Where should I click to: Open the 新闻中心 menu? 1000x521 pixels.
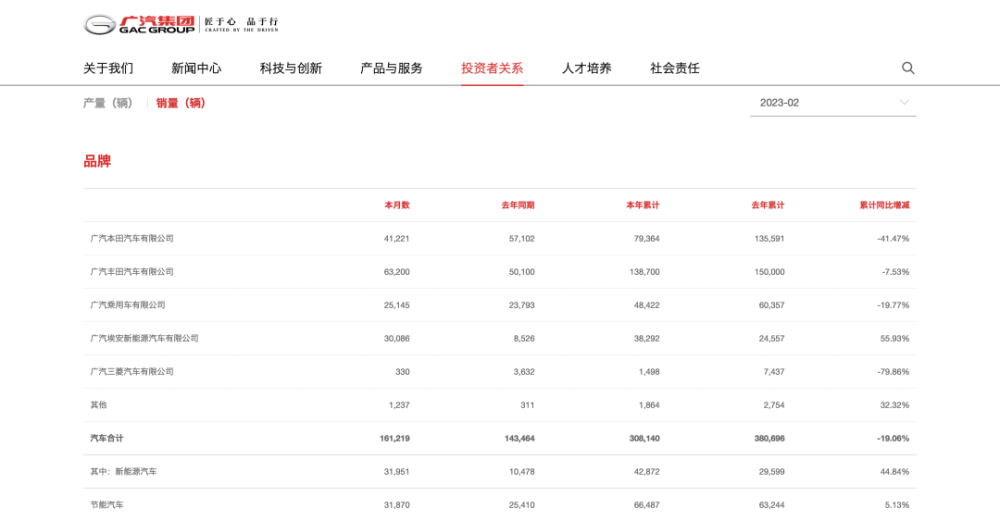point(196,68)
